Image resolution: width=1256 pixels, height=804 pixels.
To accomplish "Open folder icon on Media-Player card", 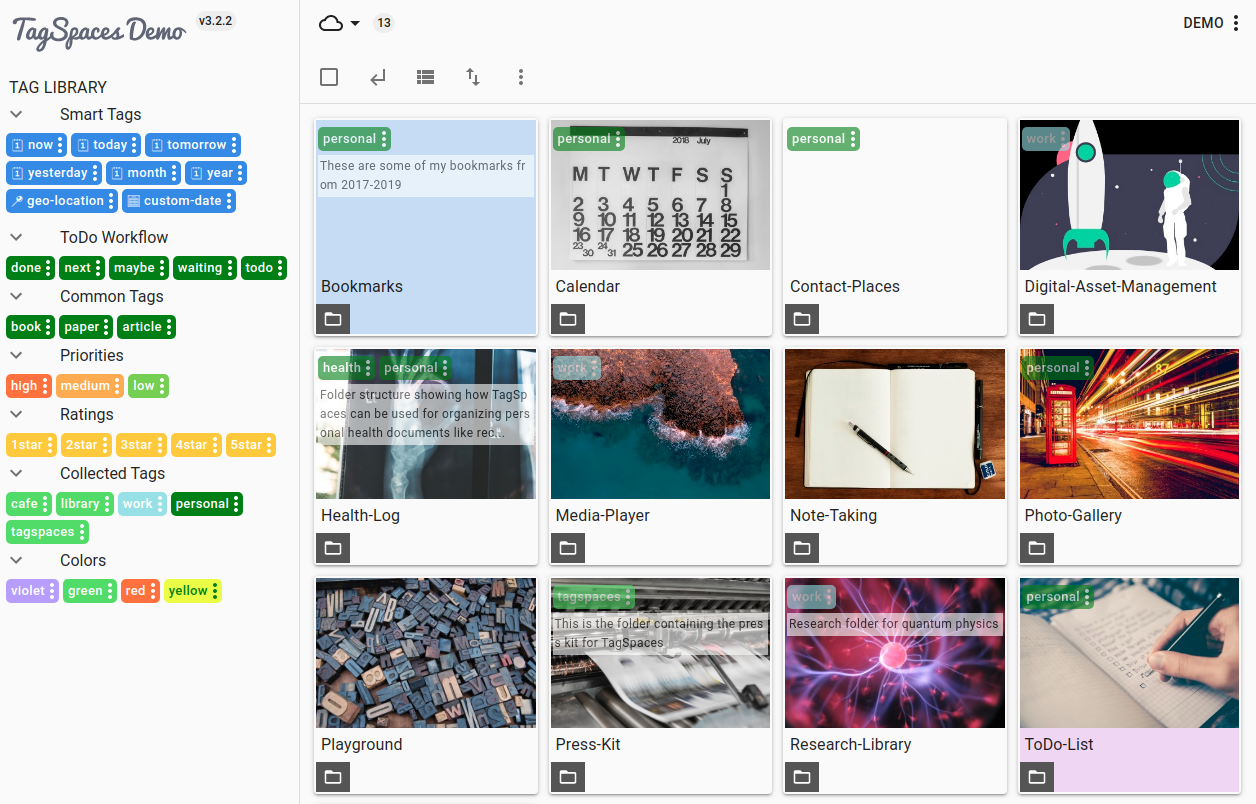I will [568, 548].
